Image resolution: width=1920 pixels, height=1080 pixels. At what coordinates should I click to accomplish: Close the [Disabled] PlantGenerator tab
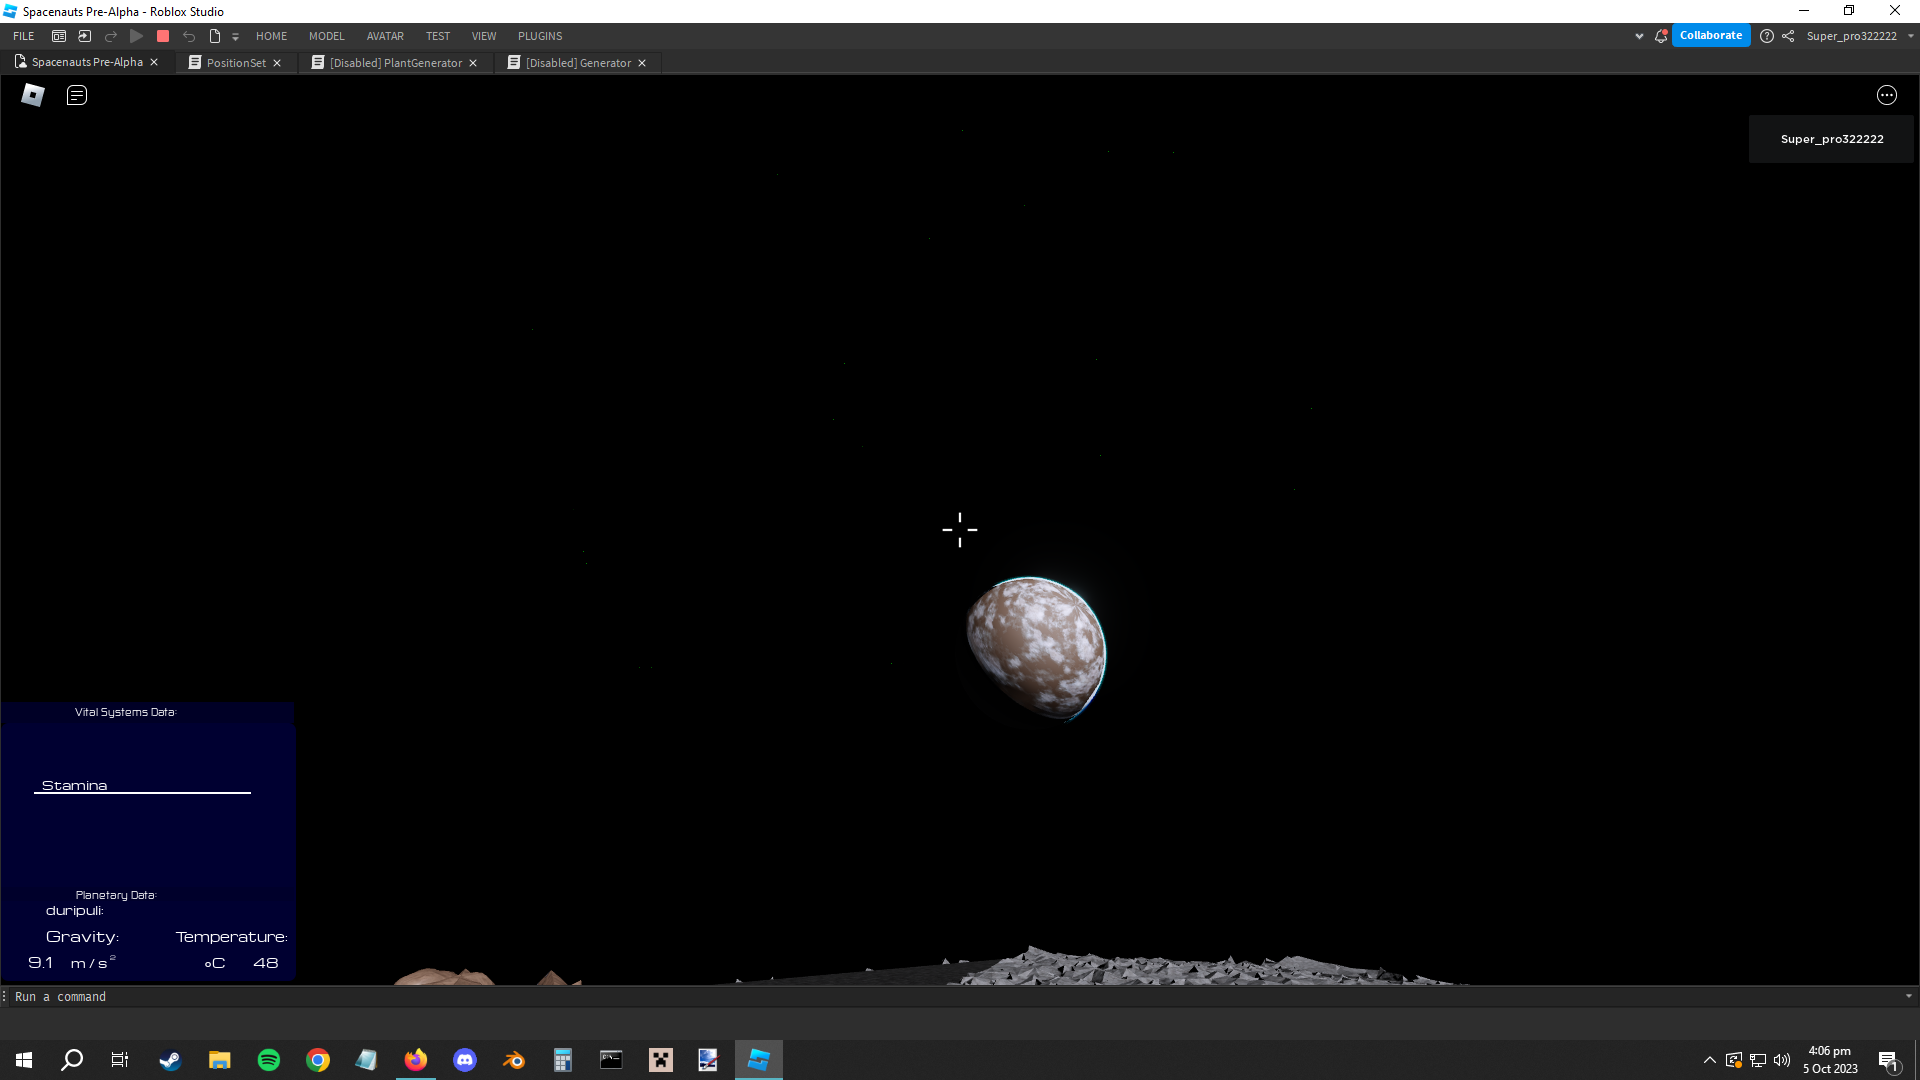coord(472,62)
